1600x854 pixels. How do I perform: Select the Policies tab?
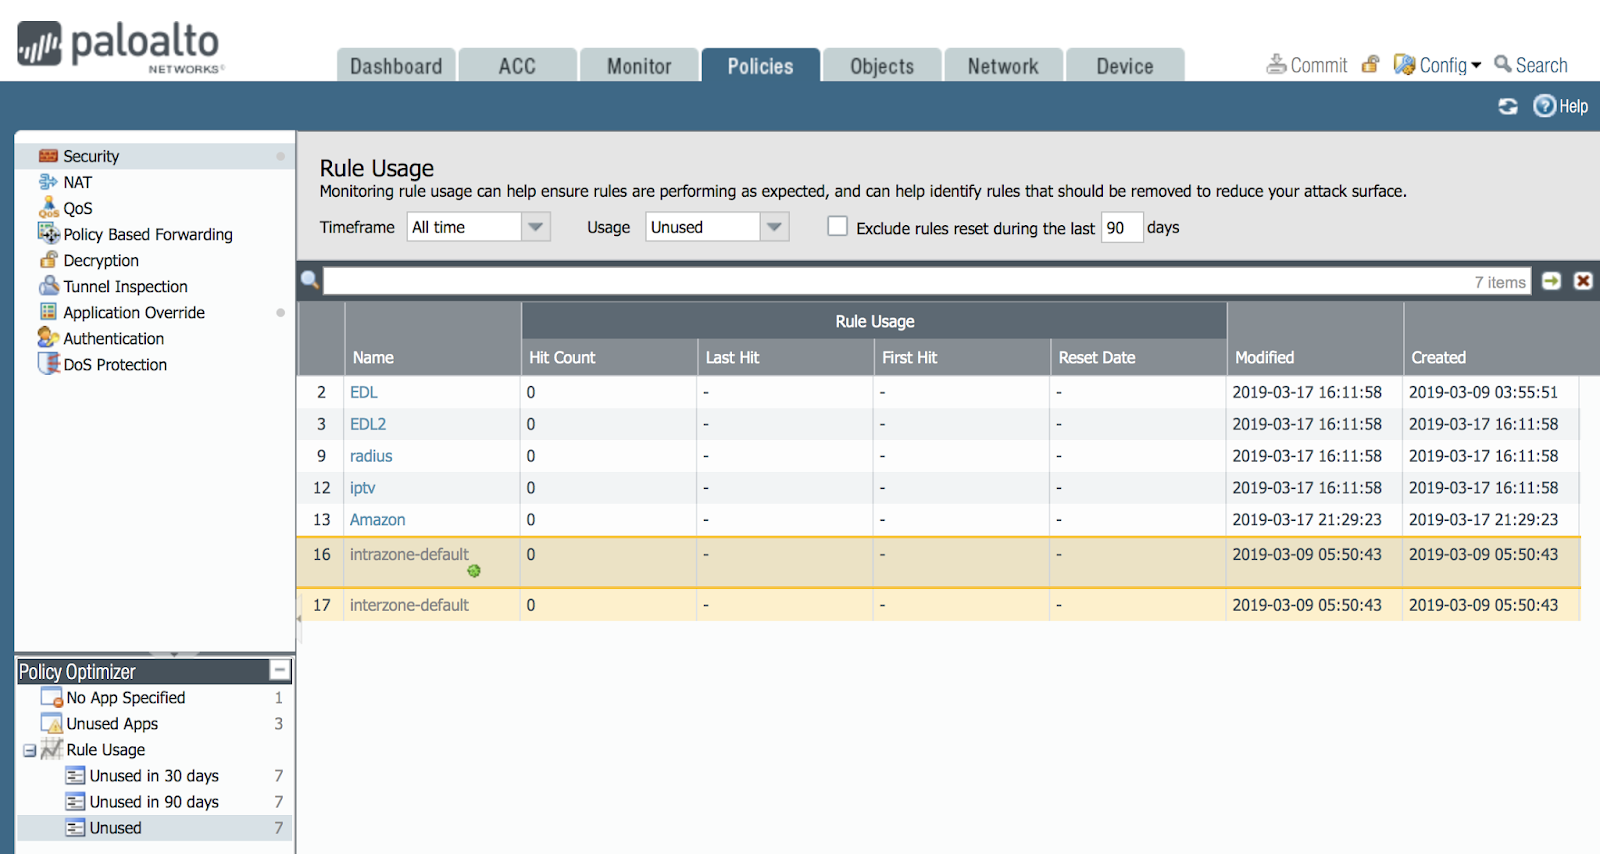[x=760, y=66]
